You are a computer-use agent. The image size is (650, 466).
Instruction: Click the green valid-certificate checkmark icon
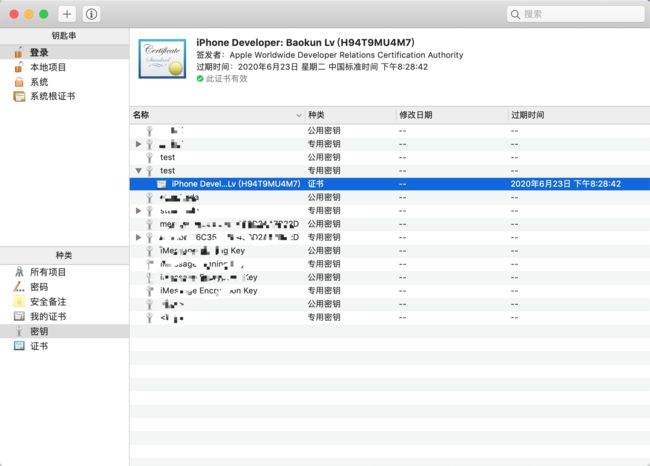pos(200,79)
